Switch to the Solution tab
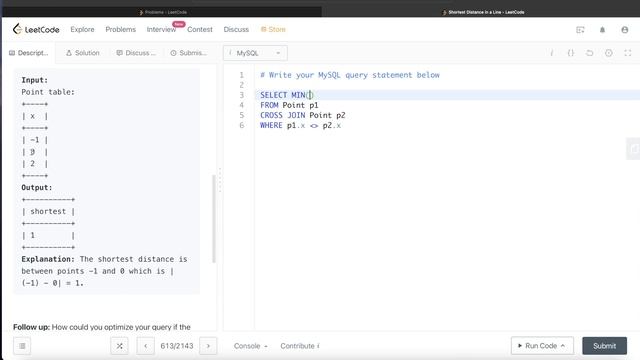This screenshot has width=640, height=360. [x=82, y=53]
